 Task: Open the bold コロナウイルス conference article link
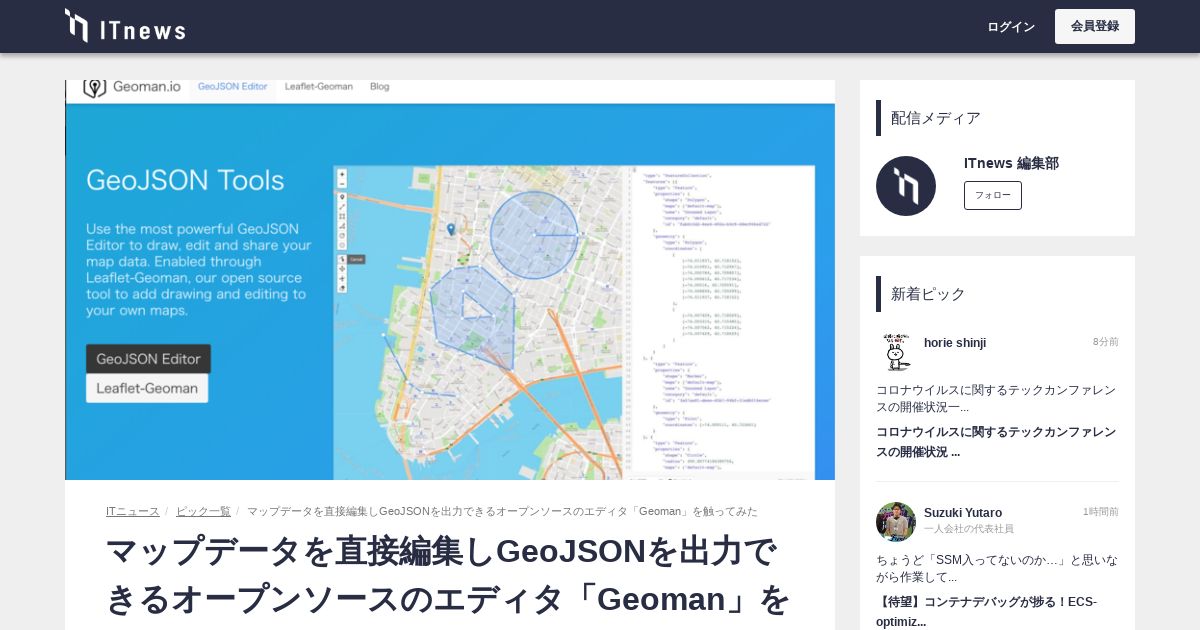tap(996, 441)
